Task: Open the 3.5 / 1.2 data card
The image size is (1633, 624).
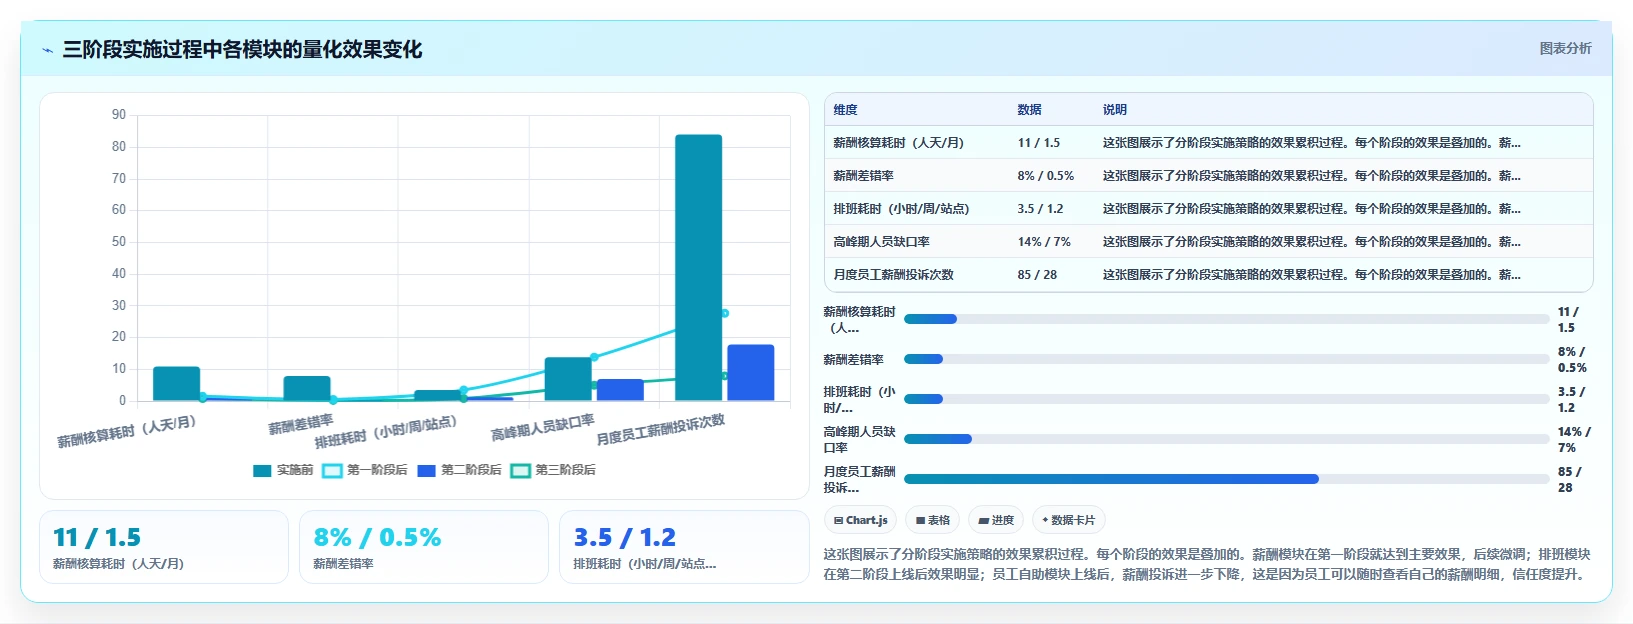Action: tap(684, 547)
